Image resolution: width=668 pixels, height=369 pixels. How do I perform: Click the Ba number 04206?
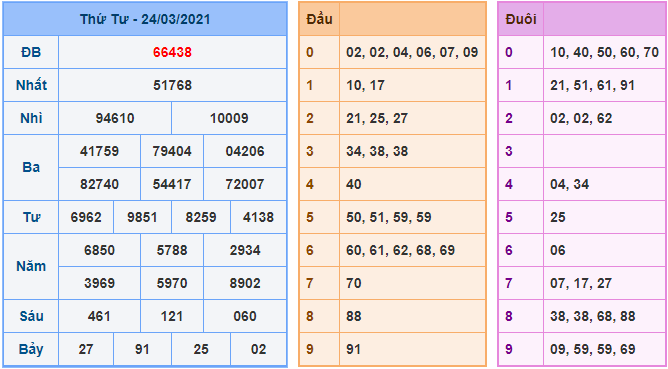pos(245,151)
